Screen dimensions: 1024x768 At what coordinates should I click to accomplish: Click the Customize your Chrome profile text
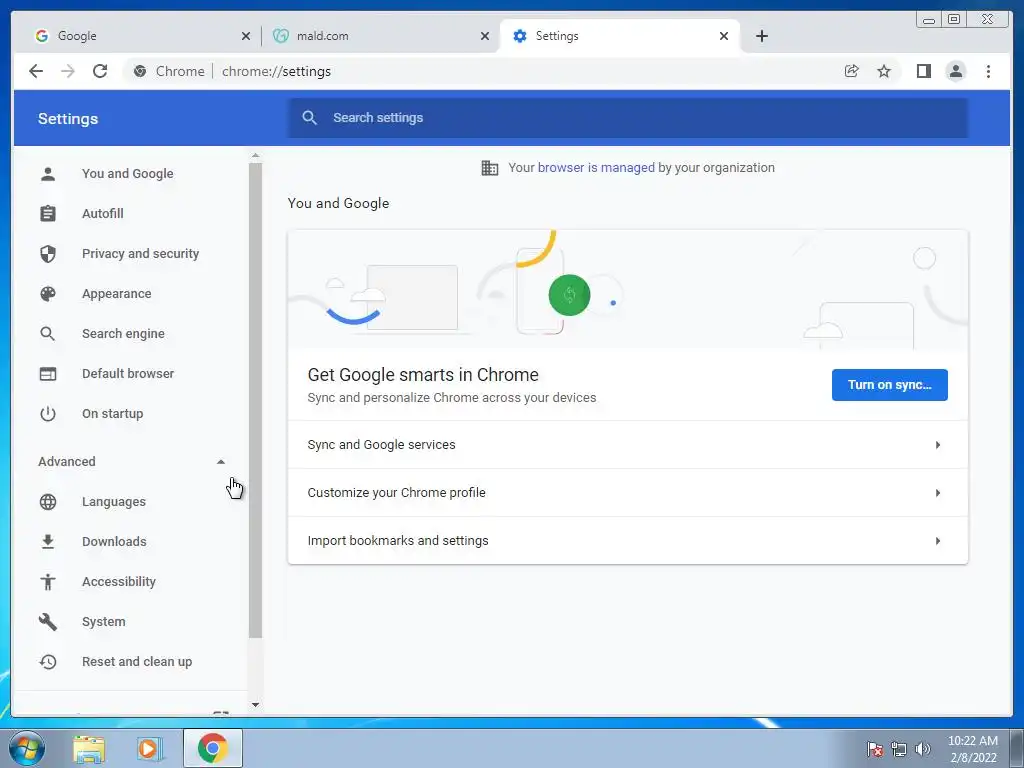pyautogui.click(x=396, y=493)
